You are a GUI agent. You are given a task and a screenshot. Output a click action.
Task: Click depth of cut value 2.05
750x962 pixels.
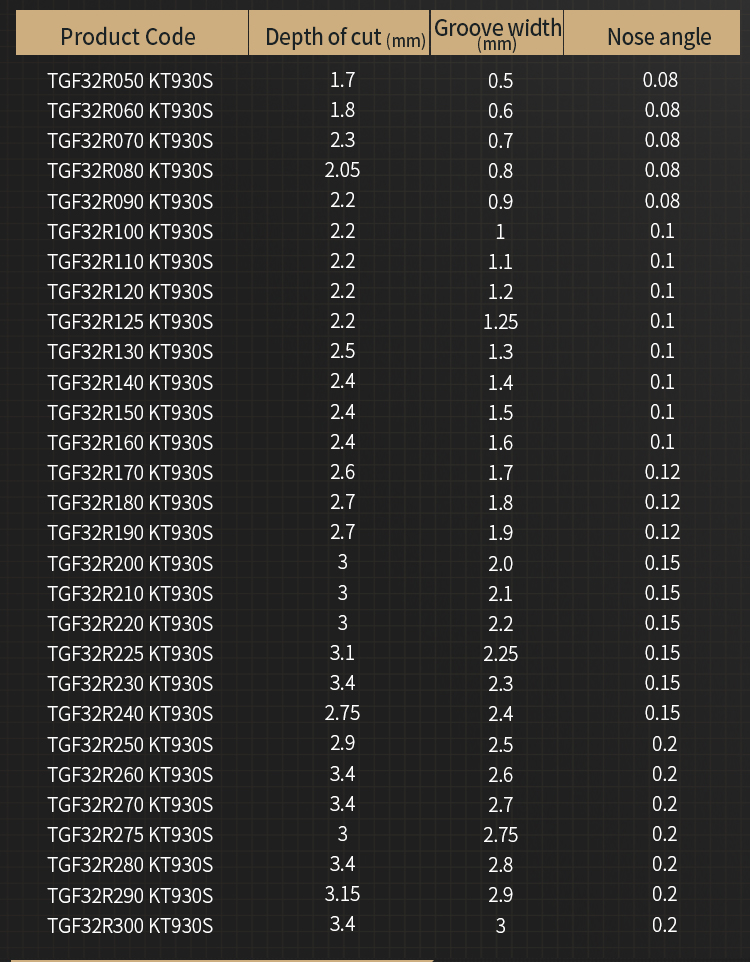coord(342,169)
